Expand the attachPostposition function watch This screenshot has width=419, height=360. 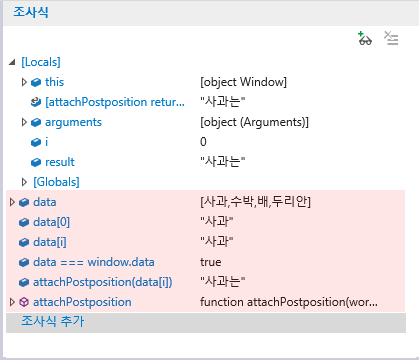[x=12, y=302]
